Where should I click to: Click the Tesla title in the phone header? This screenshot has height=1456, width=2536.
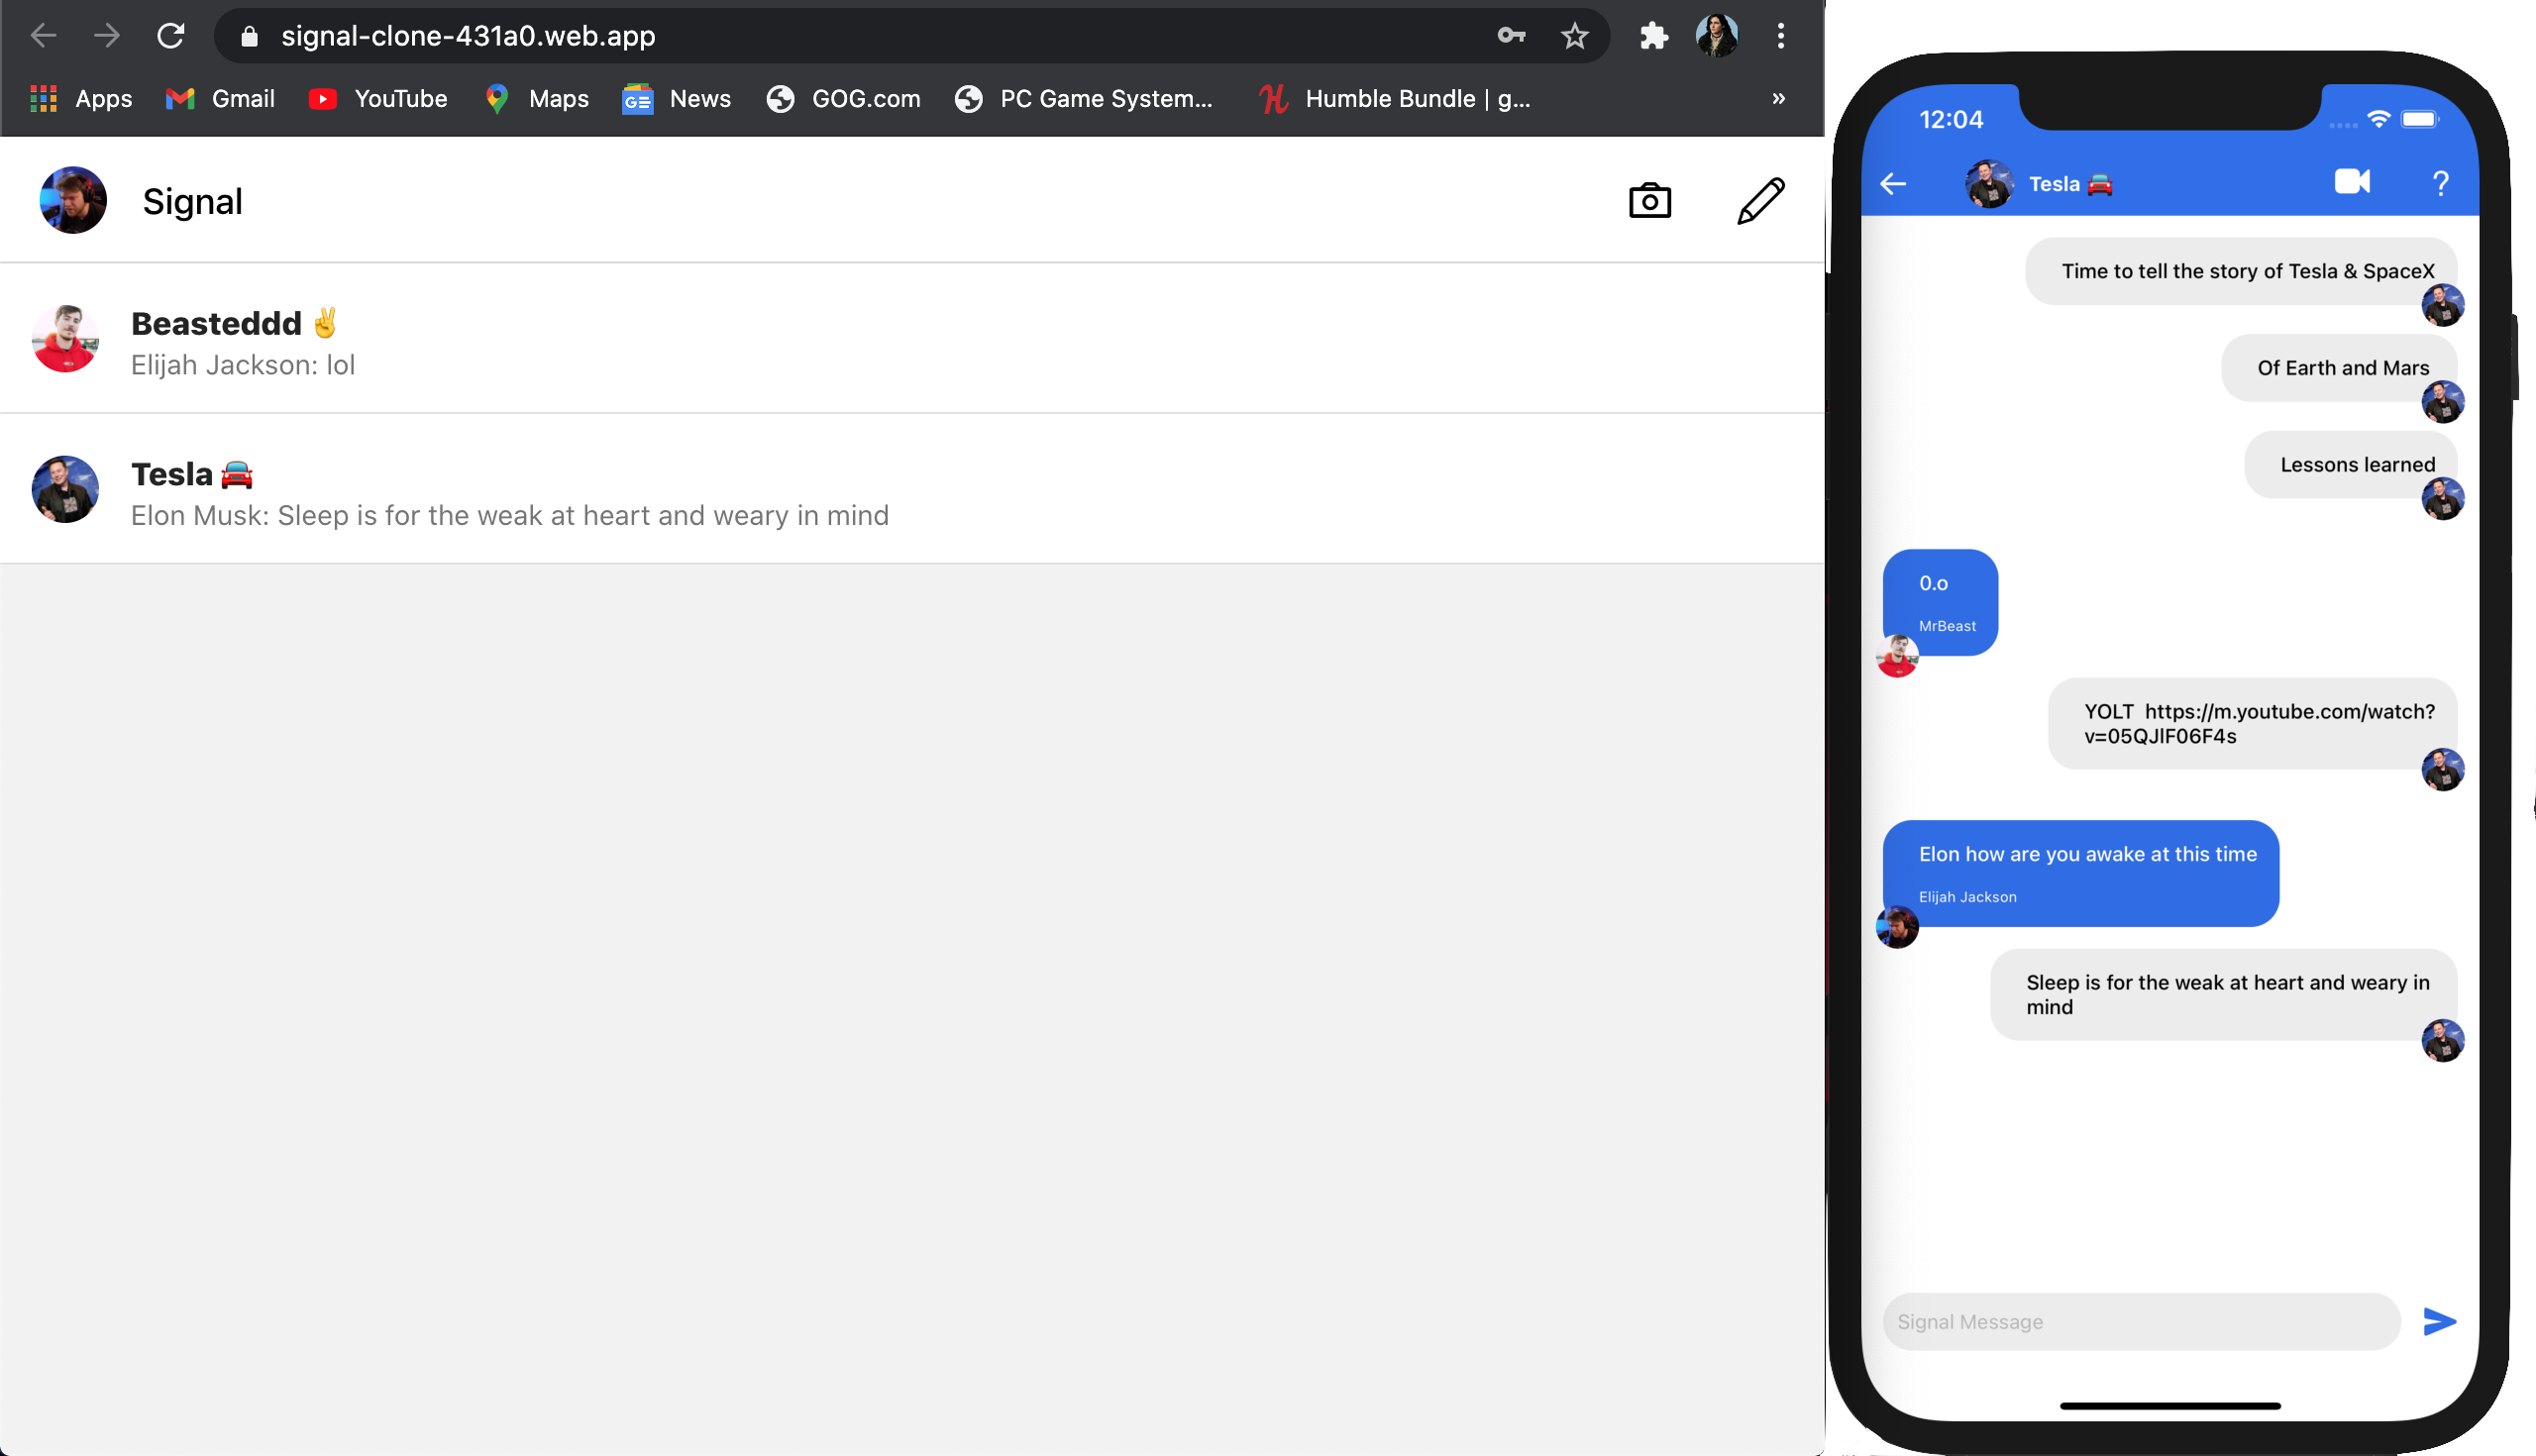(2071, 184)
